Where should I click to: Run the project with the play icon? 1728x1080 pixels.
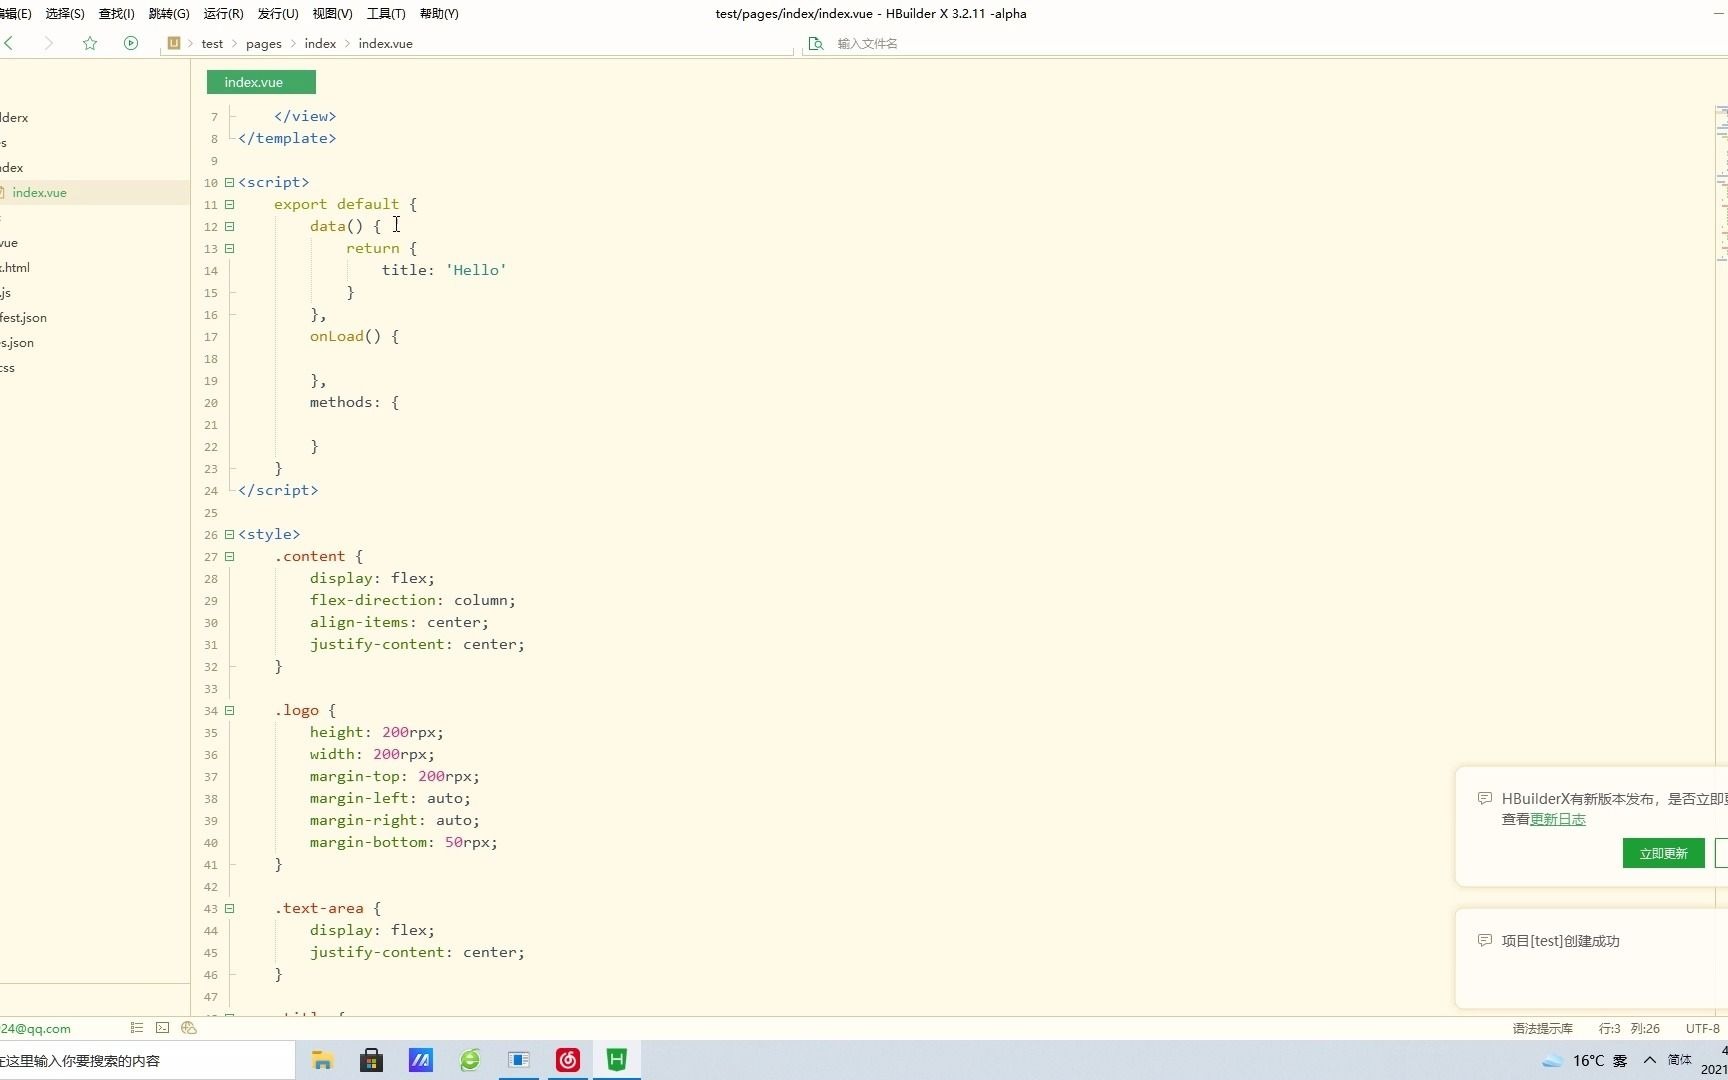(131, 43)
